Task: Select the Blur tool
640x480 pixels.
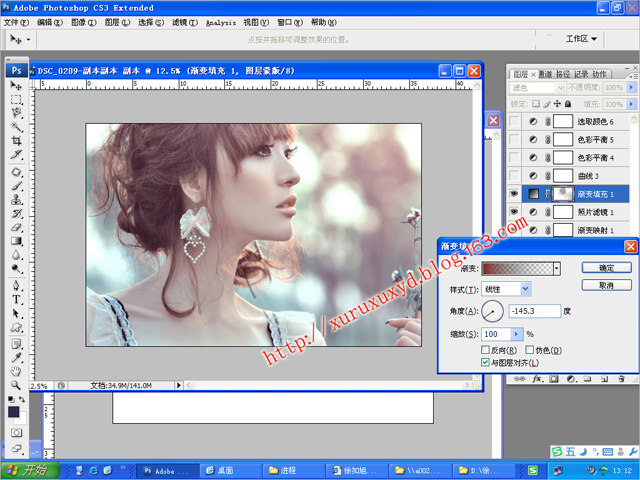Action: tap(16, 255)
